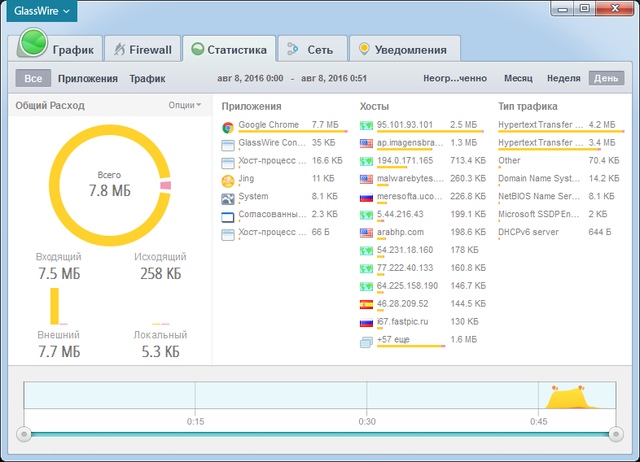Viewport: 640px width, 462px height.
Task: Click the Spanish flag next to 46.28.209.52
Action: click(x=367, y=304)
